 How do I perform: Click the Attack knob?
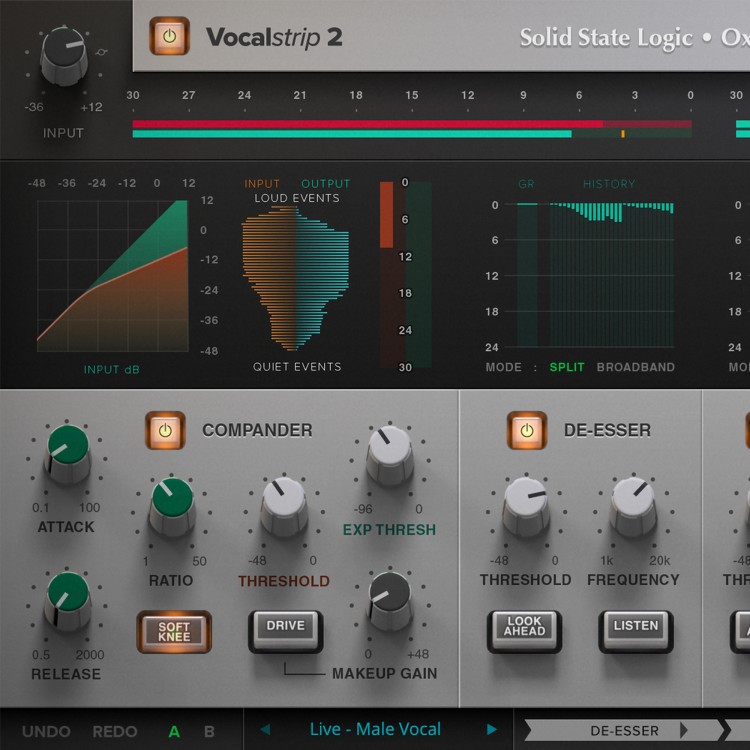68,454
